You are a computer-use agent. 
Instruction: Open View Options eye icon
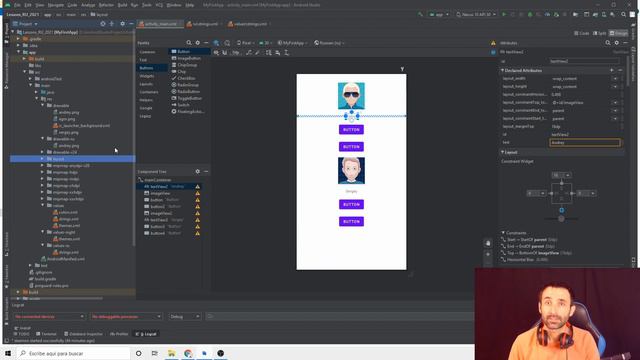coord(216,53)
